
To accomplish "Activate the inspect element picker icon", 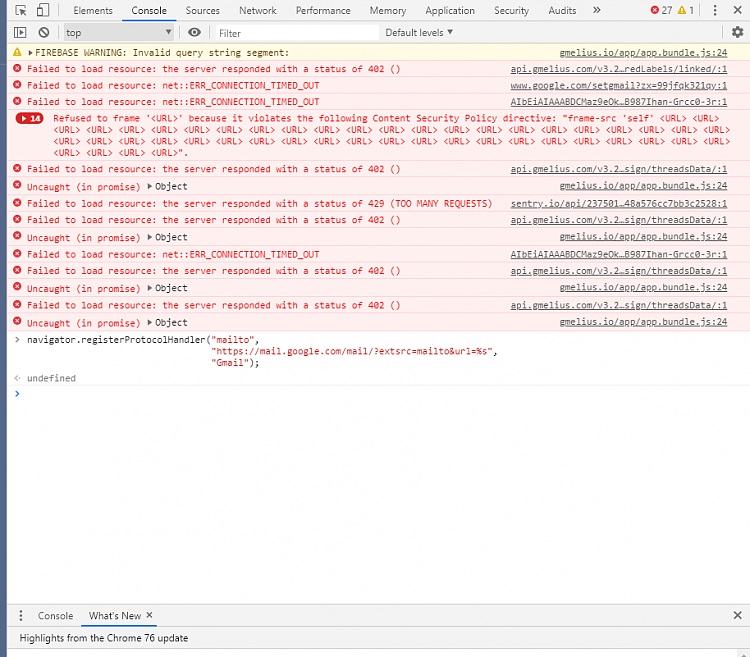I will 20,10.
